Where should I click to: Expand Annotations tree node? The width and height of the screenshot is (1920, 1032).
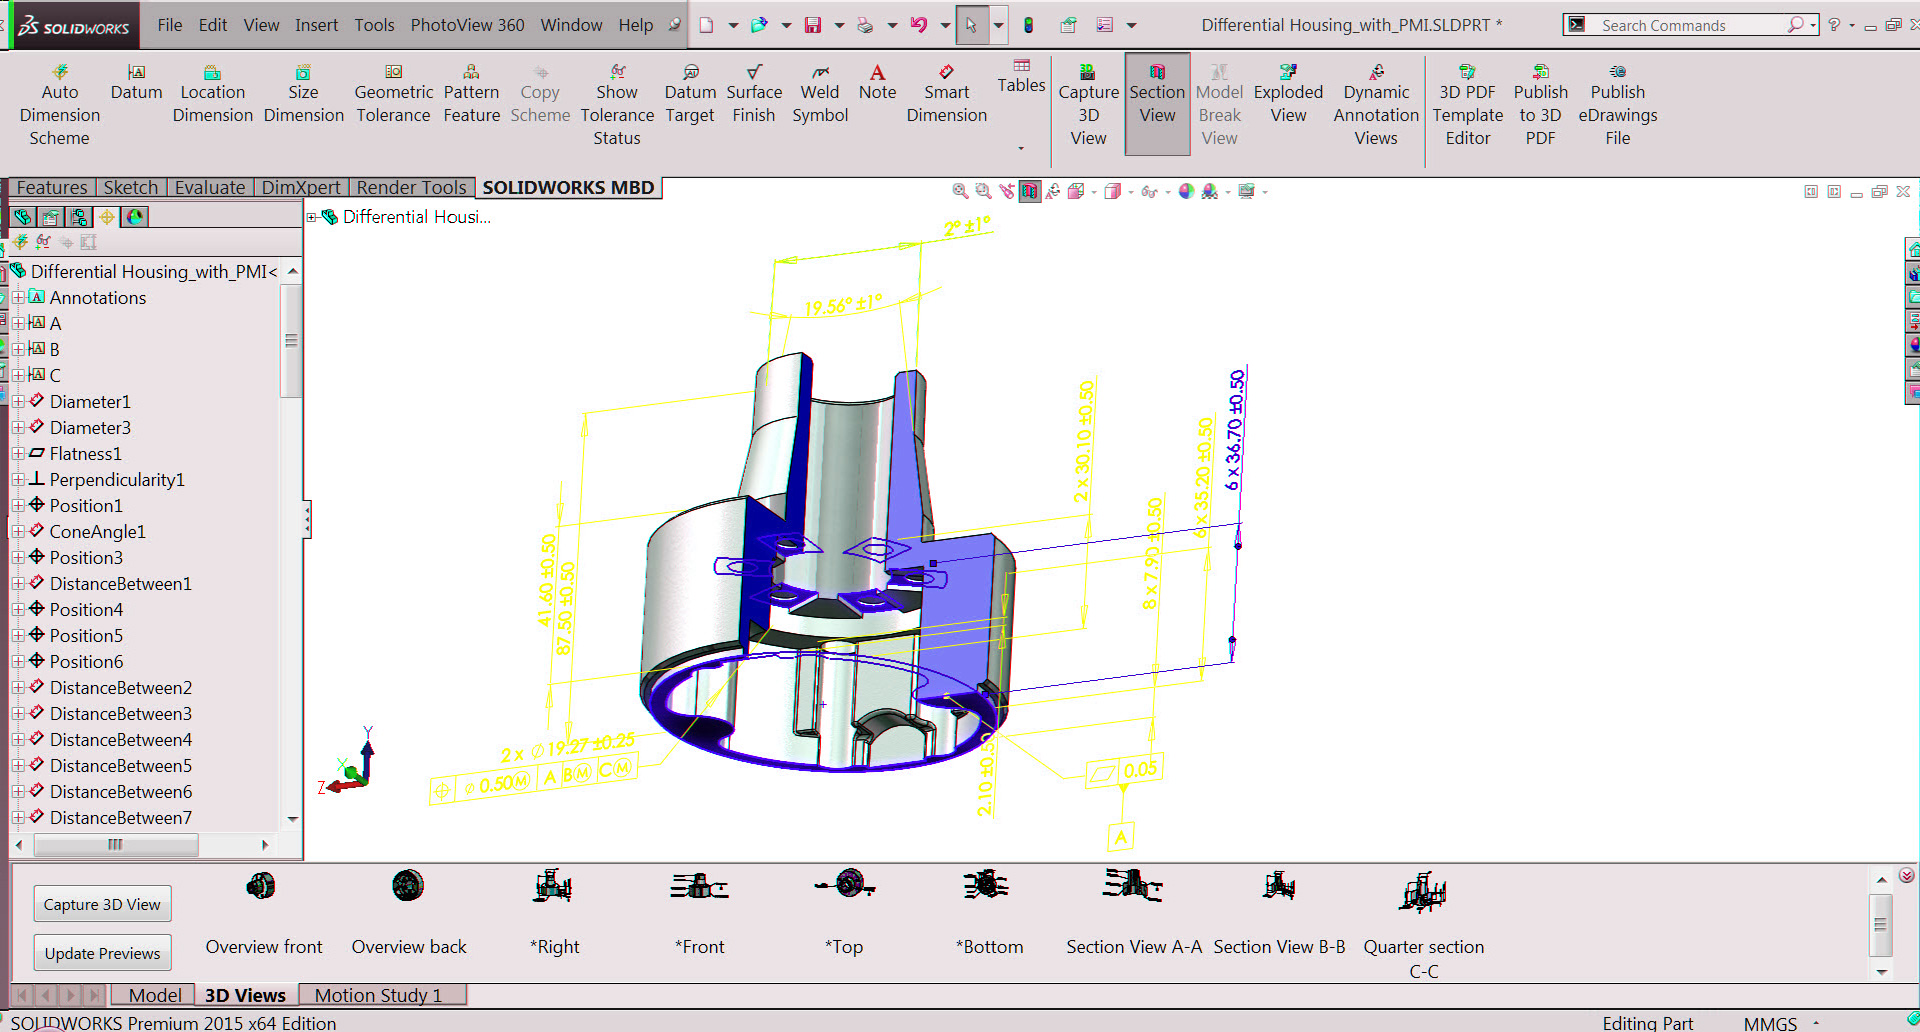click(x=18, y=297)
